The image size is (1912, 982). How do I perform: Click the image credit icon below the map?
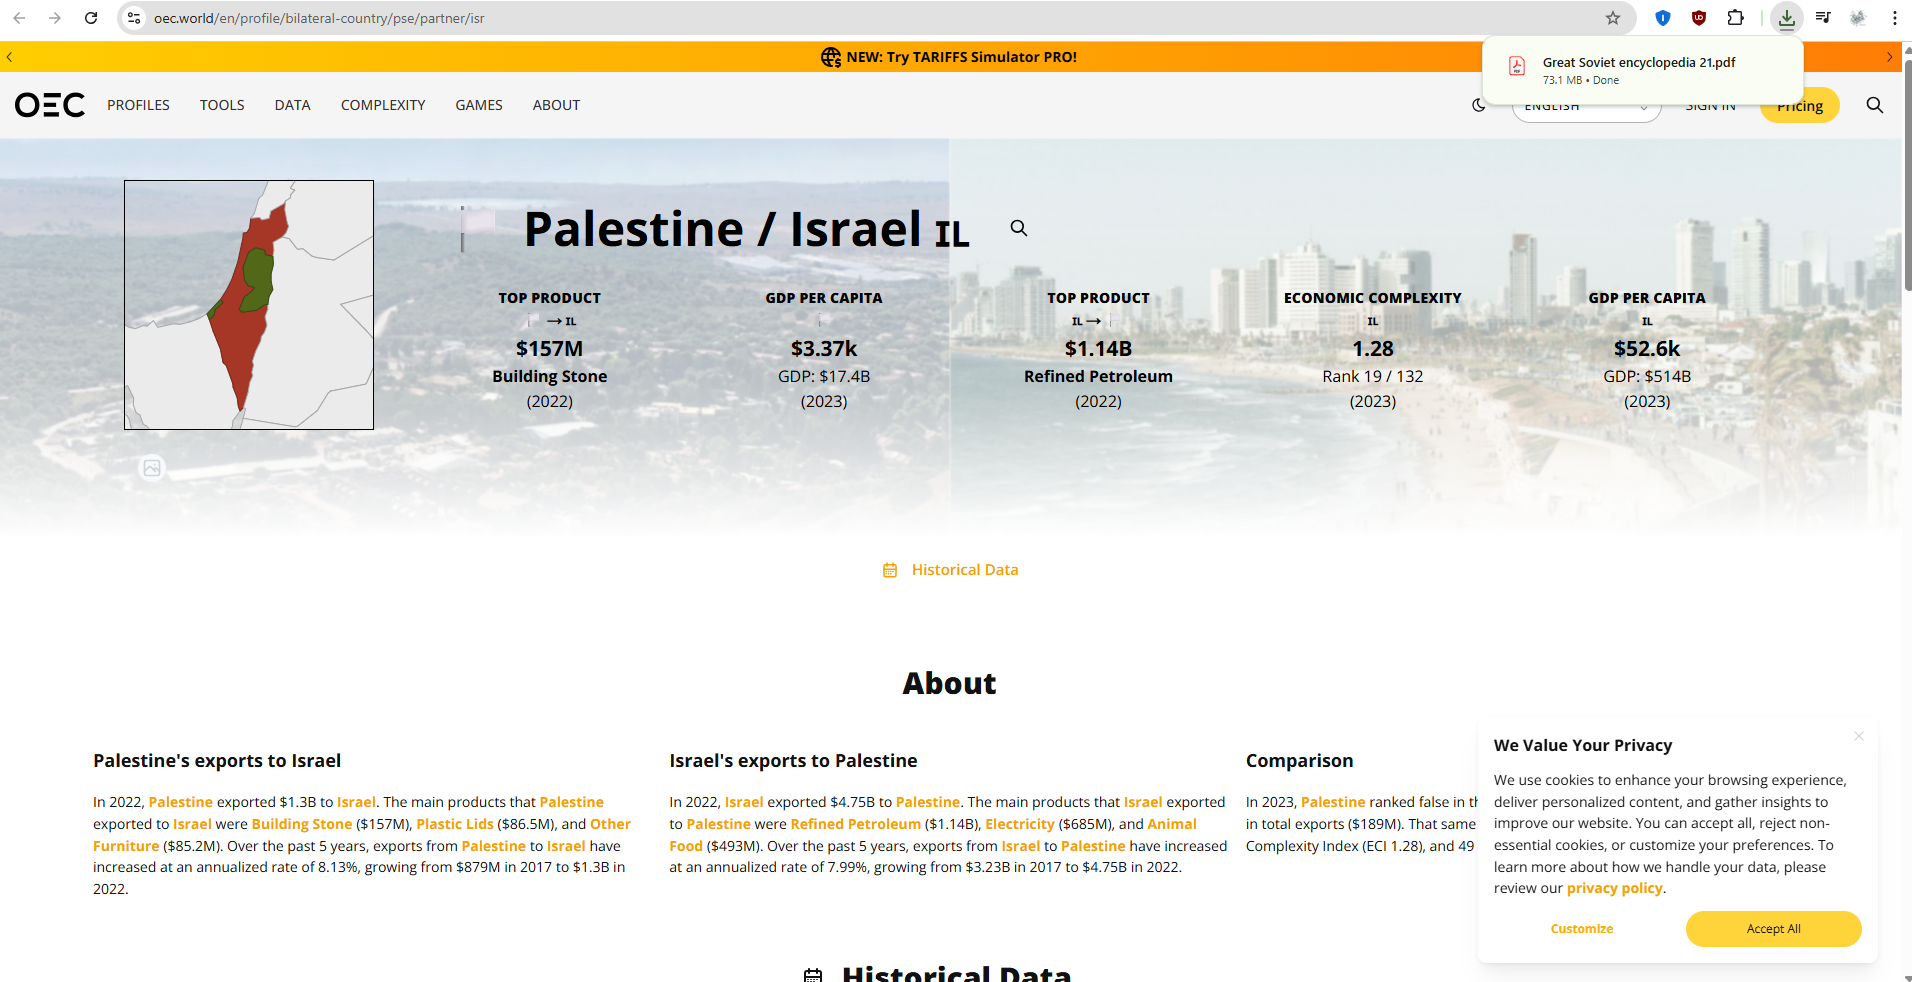coord(152,468)
